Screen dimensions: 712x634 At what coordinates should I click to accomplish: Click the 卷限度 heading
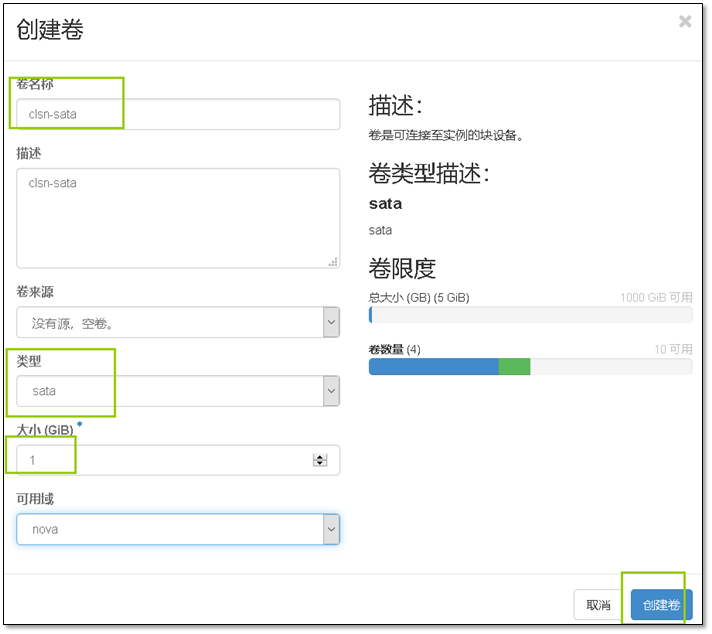click(402, 269)
